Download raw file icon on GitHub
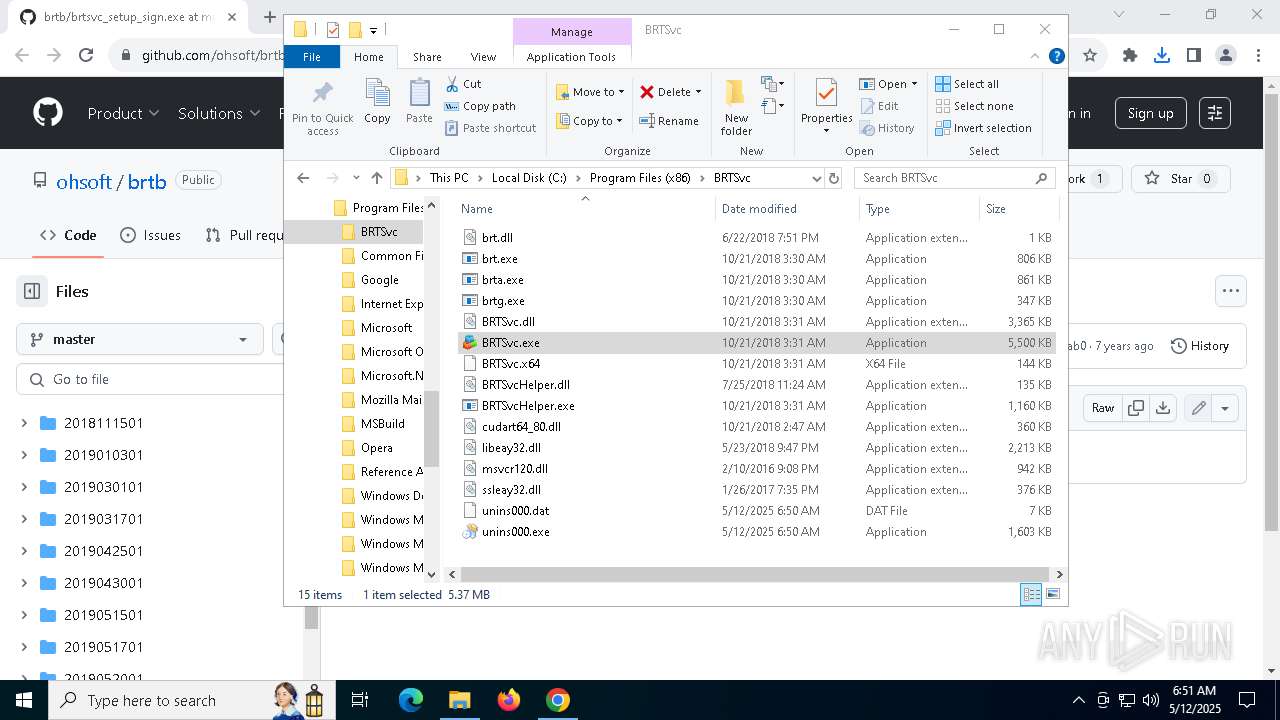Viewport: 1280px width, 720px height. coord(1162,408)
